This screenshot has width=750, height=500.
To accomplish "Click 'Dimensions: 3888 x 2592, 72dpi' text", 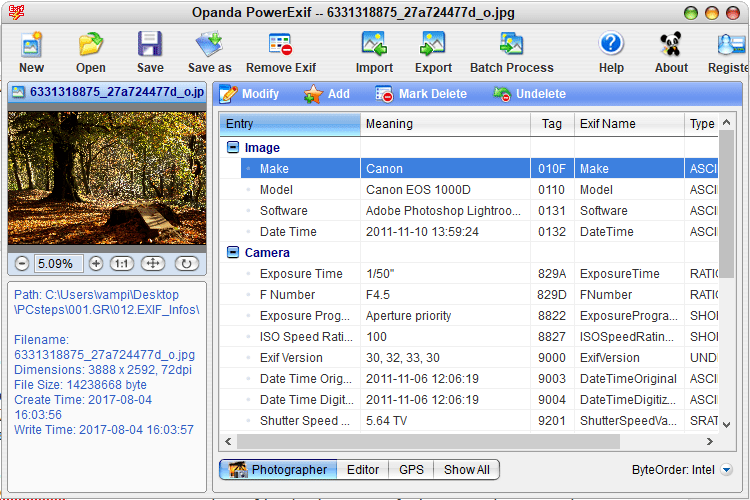I will click(x=103, y=370).
